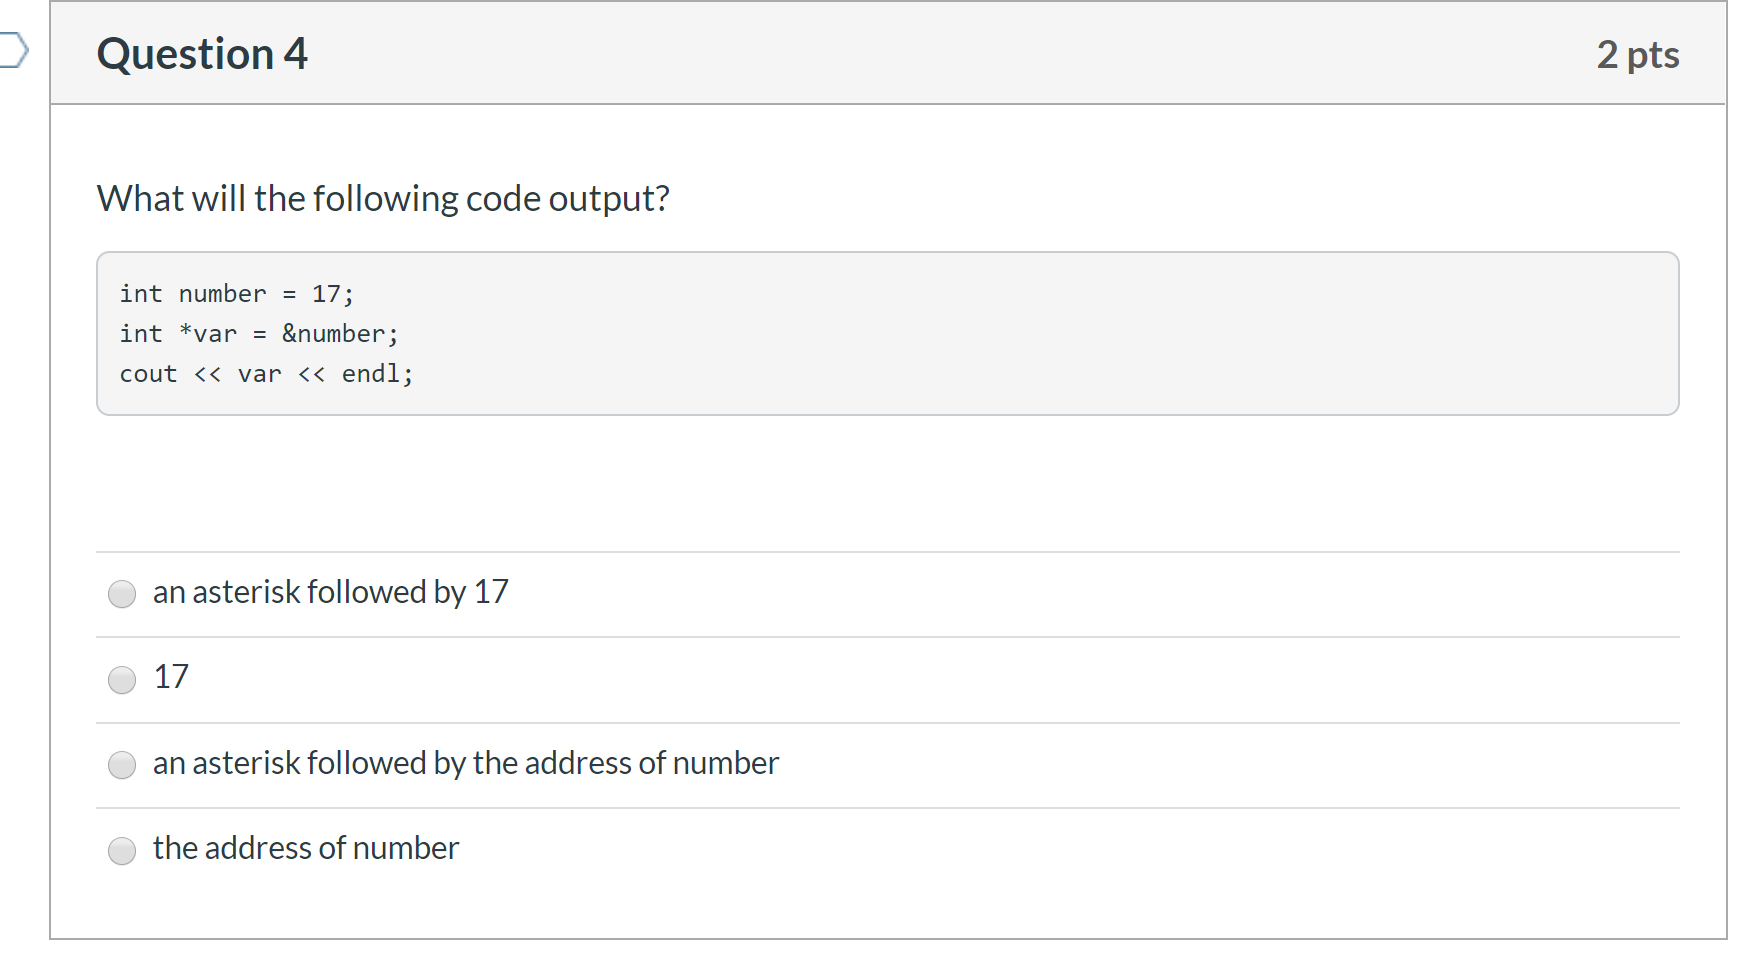
Task: Click inside the code snippet box
Action: click(x=887, y=333)
